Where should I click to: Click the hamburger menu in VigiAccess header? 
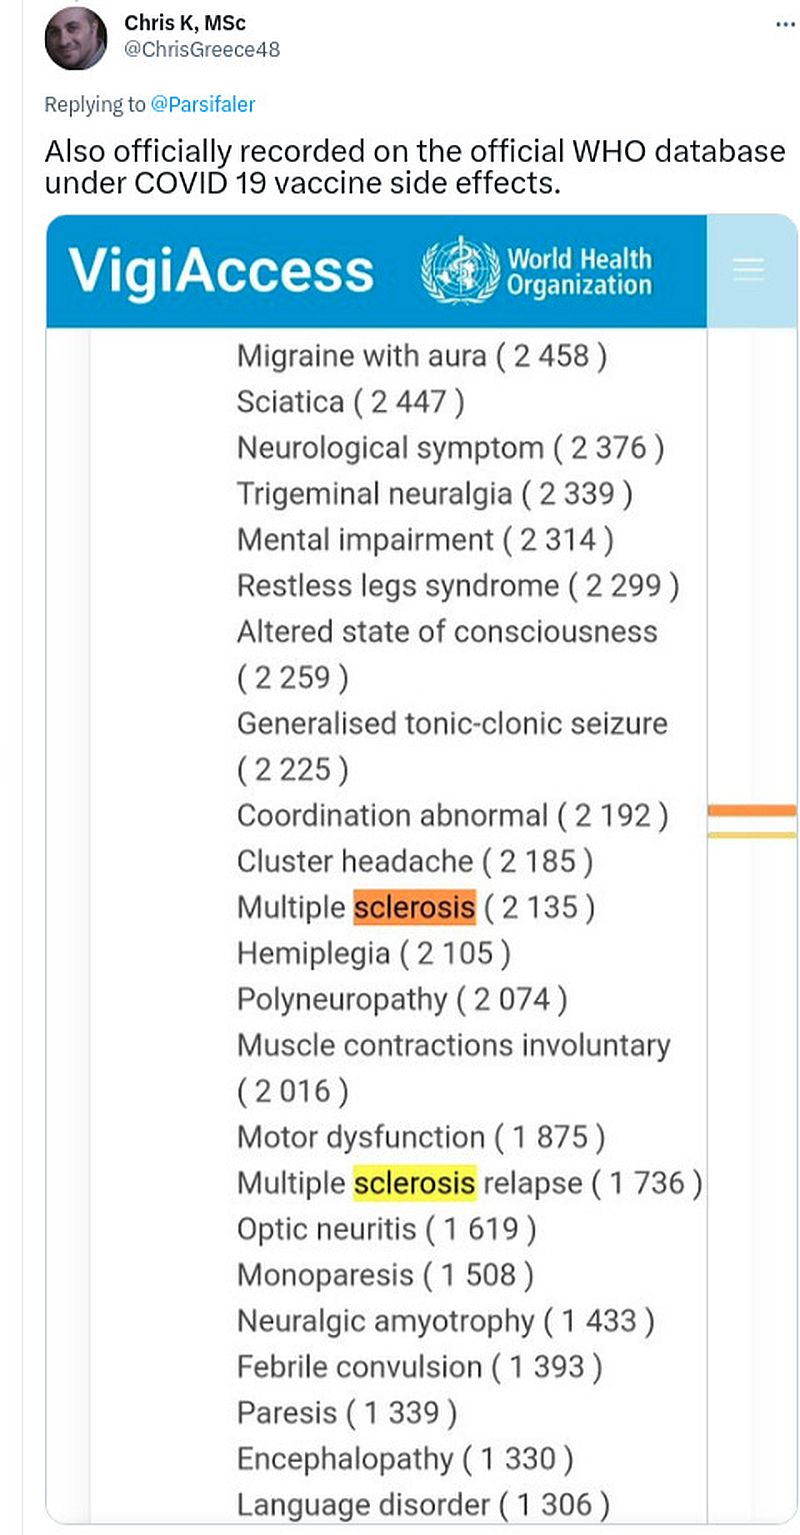coord(748,270)
